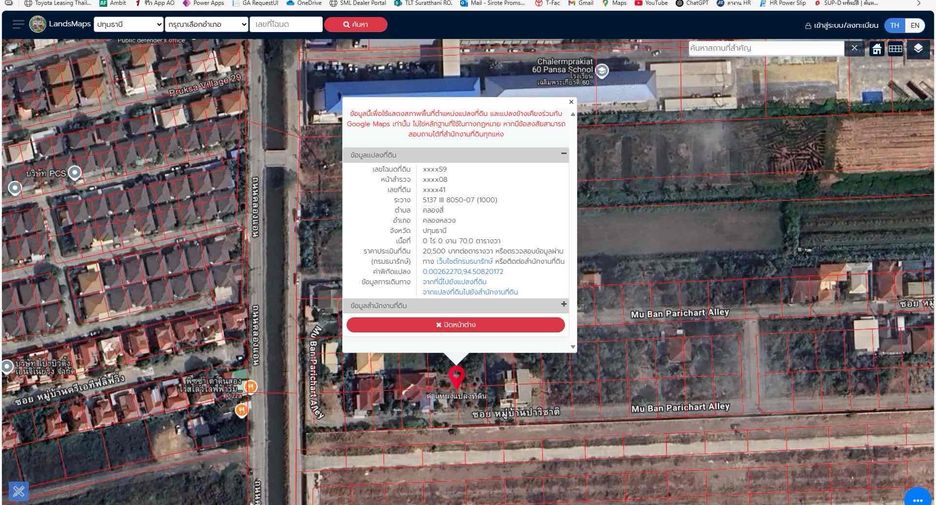This screenshot has height=505, width=936.
Task: Open the Treasury Department website link
Action: [x=464, y=261]
